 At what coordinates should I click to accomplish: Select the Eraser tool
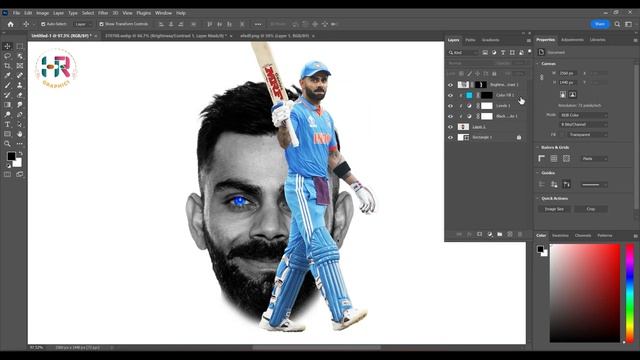coord(20,95)
